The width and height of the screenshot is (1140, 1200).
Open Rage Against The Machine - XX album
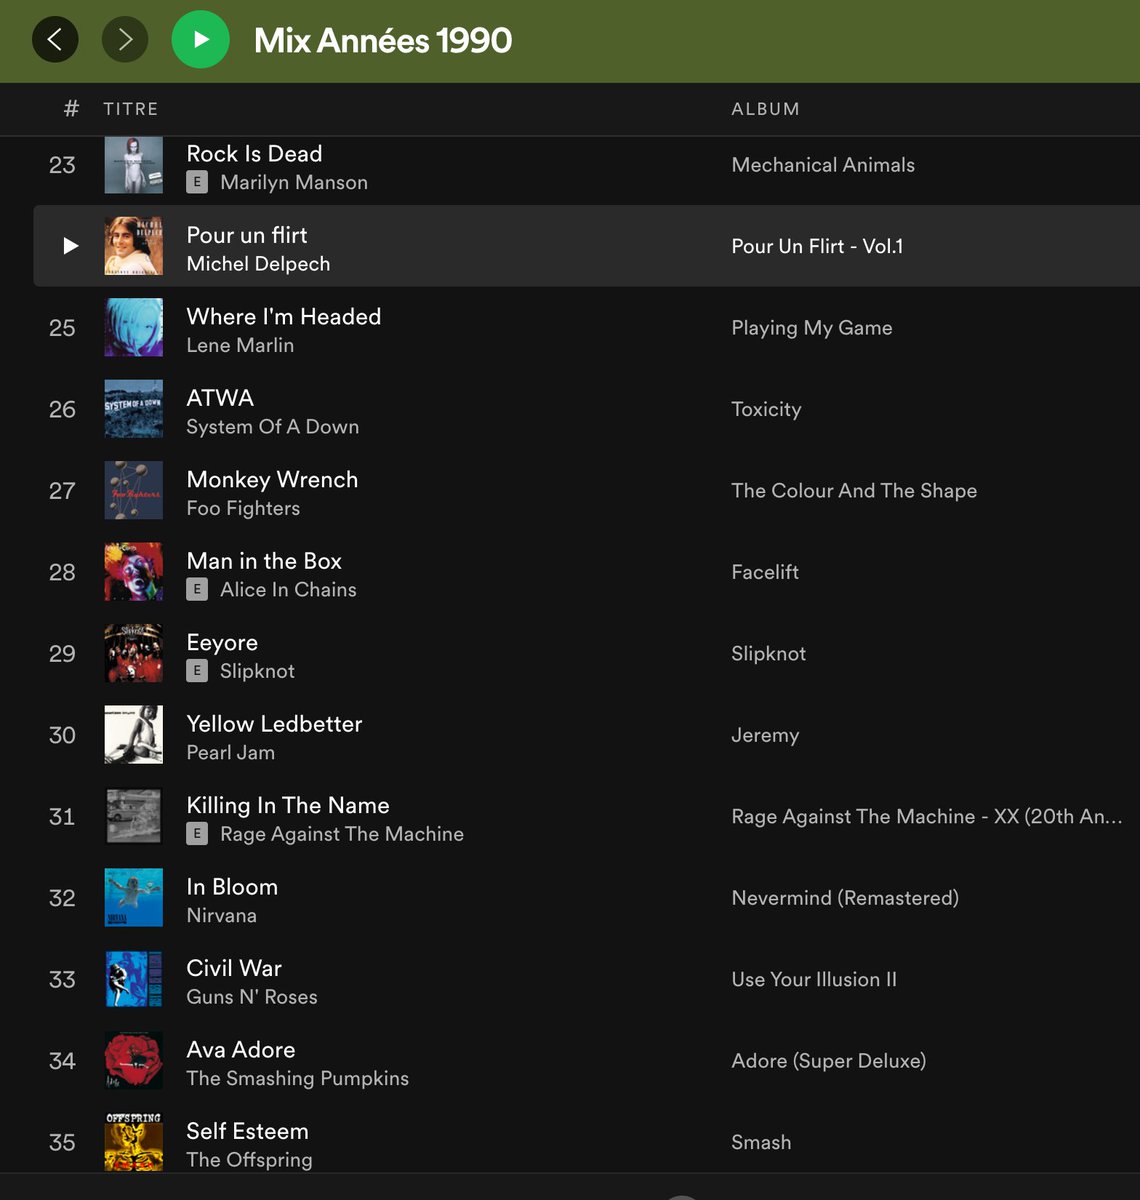[x=927, y=817]
